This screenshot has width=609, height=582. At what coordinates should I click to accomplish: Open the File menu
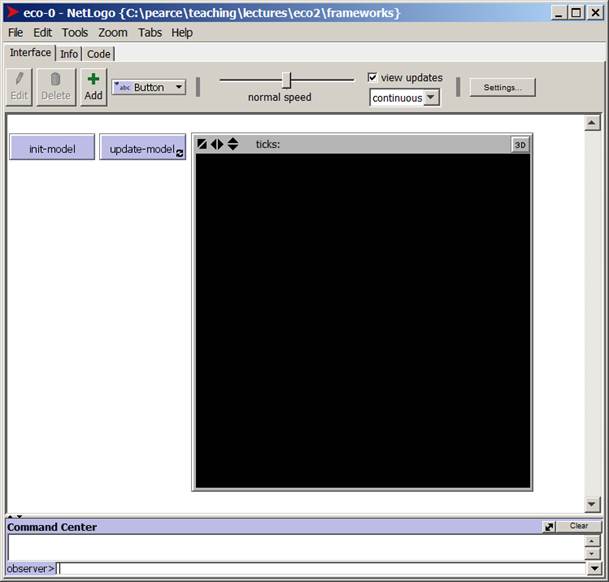(16, 33)
